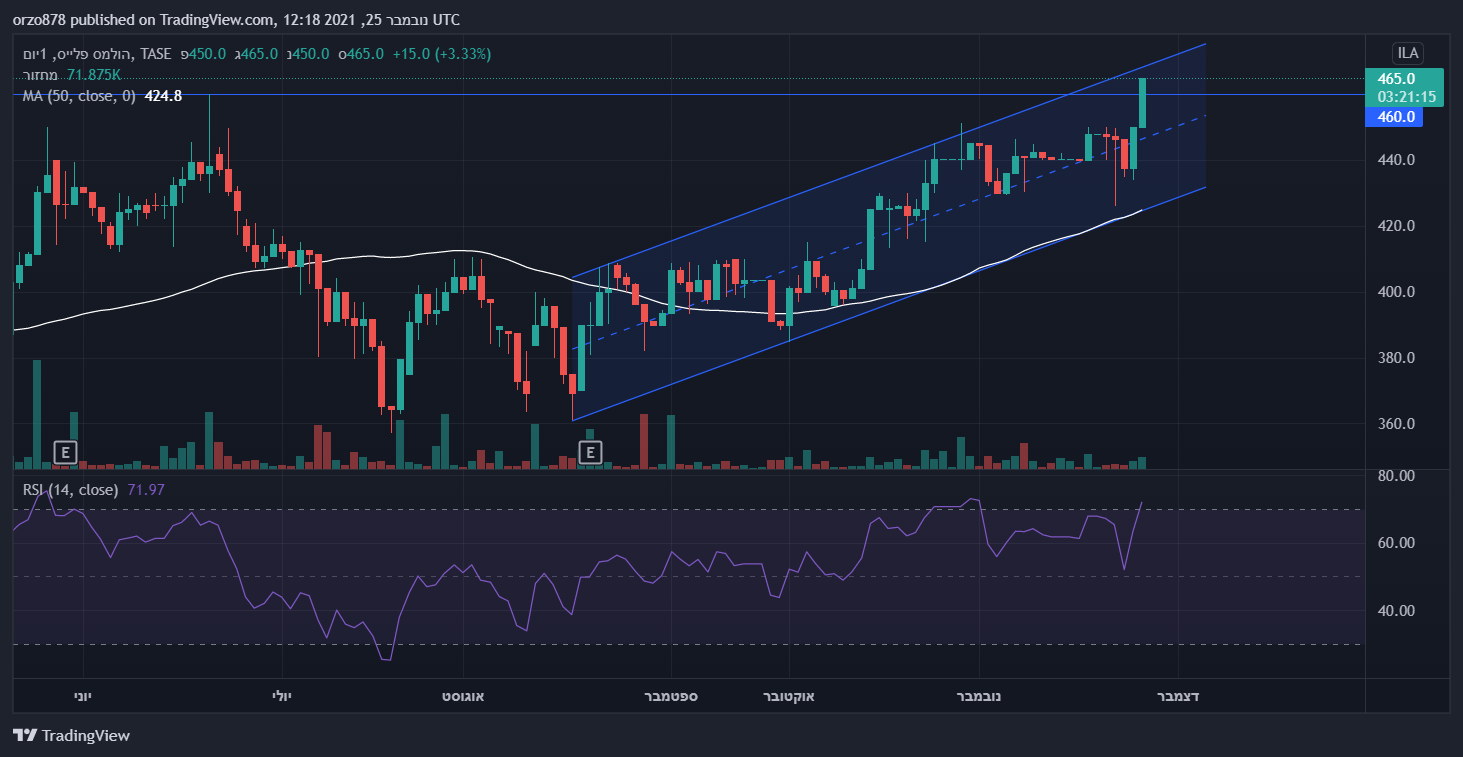
Task: Click the moving average value 424.8
Action: pyautogui.click(x=163, y=96)
